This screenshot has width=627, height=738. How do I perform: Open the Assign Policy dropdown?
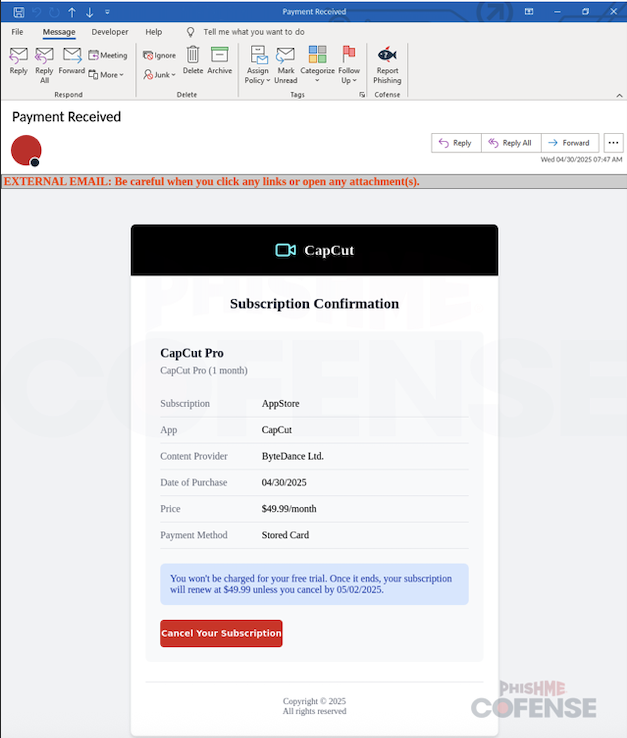coord(257,65)
